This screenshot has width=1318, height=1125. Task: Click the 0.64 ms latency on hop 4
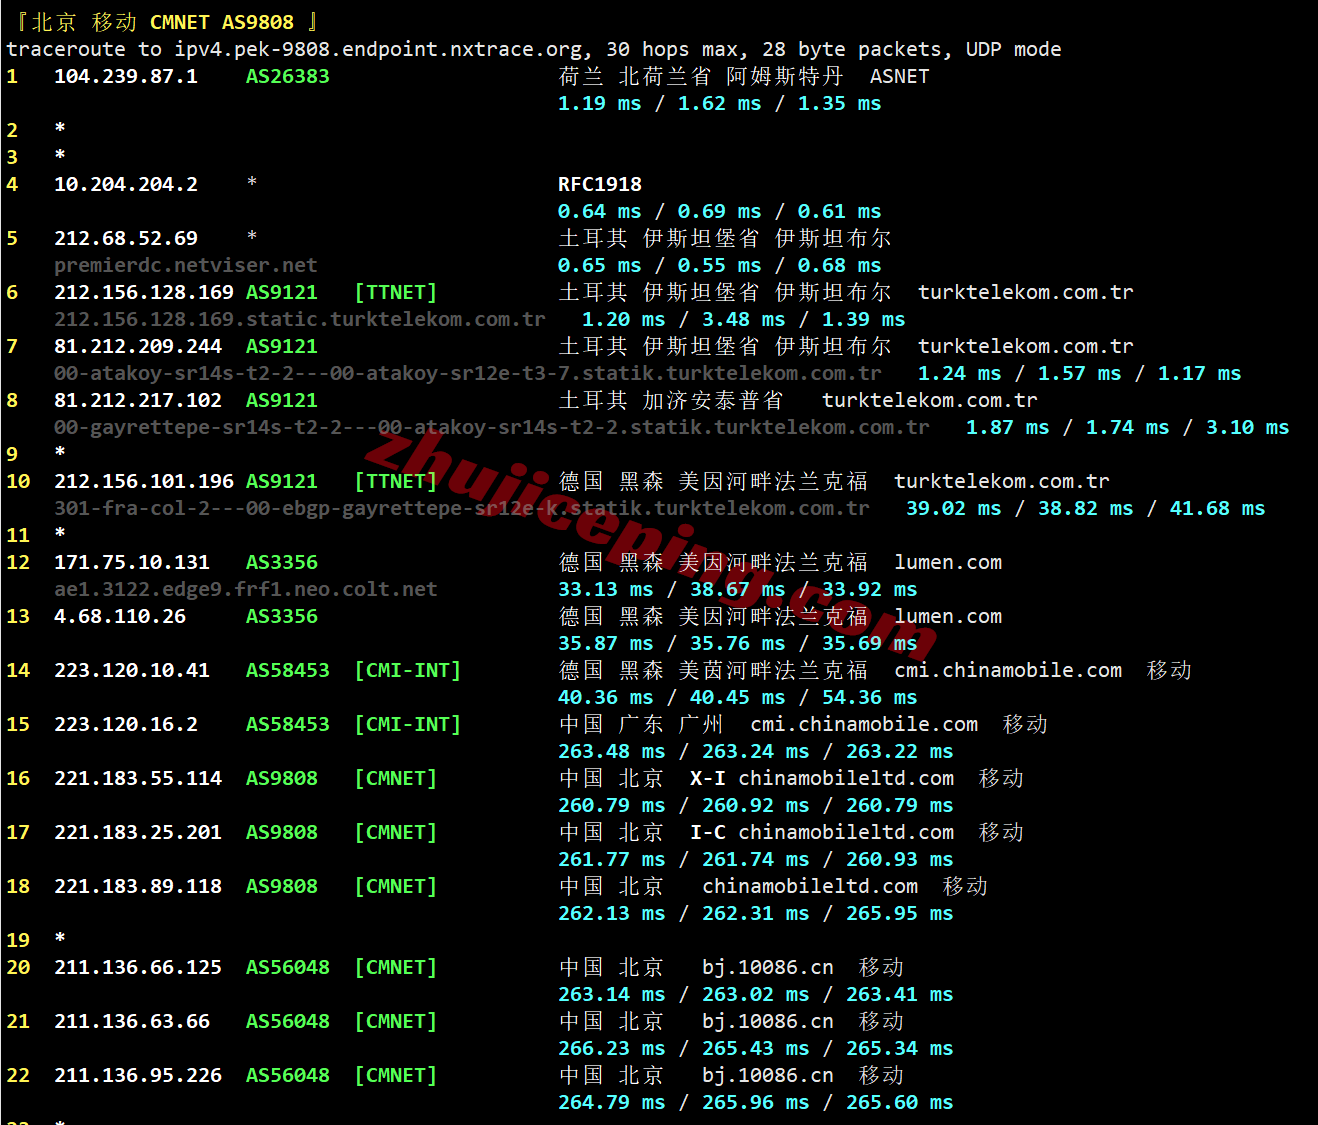pos(600,211)
